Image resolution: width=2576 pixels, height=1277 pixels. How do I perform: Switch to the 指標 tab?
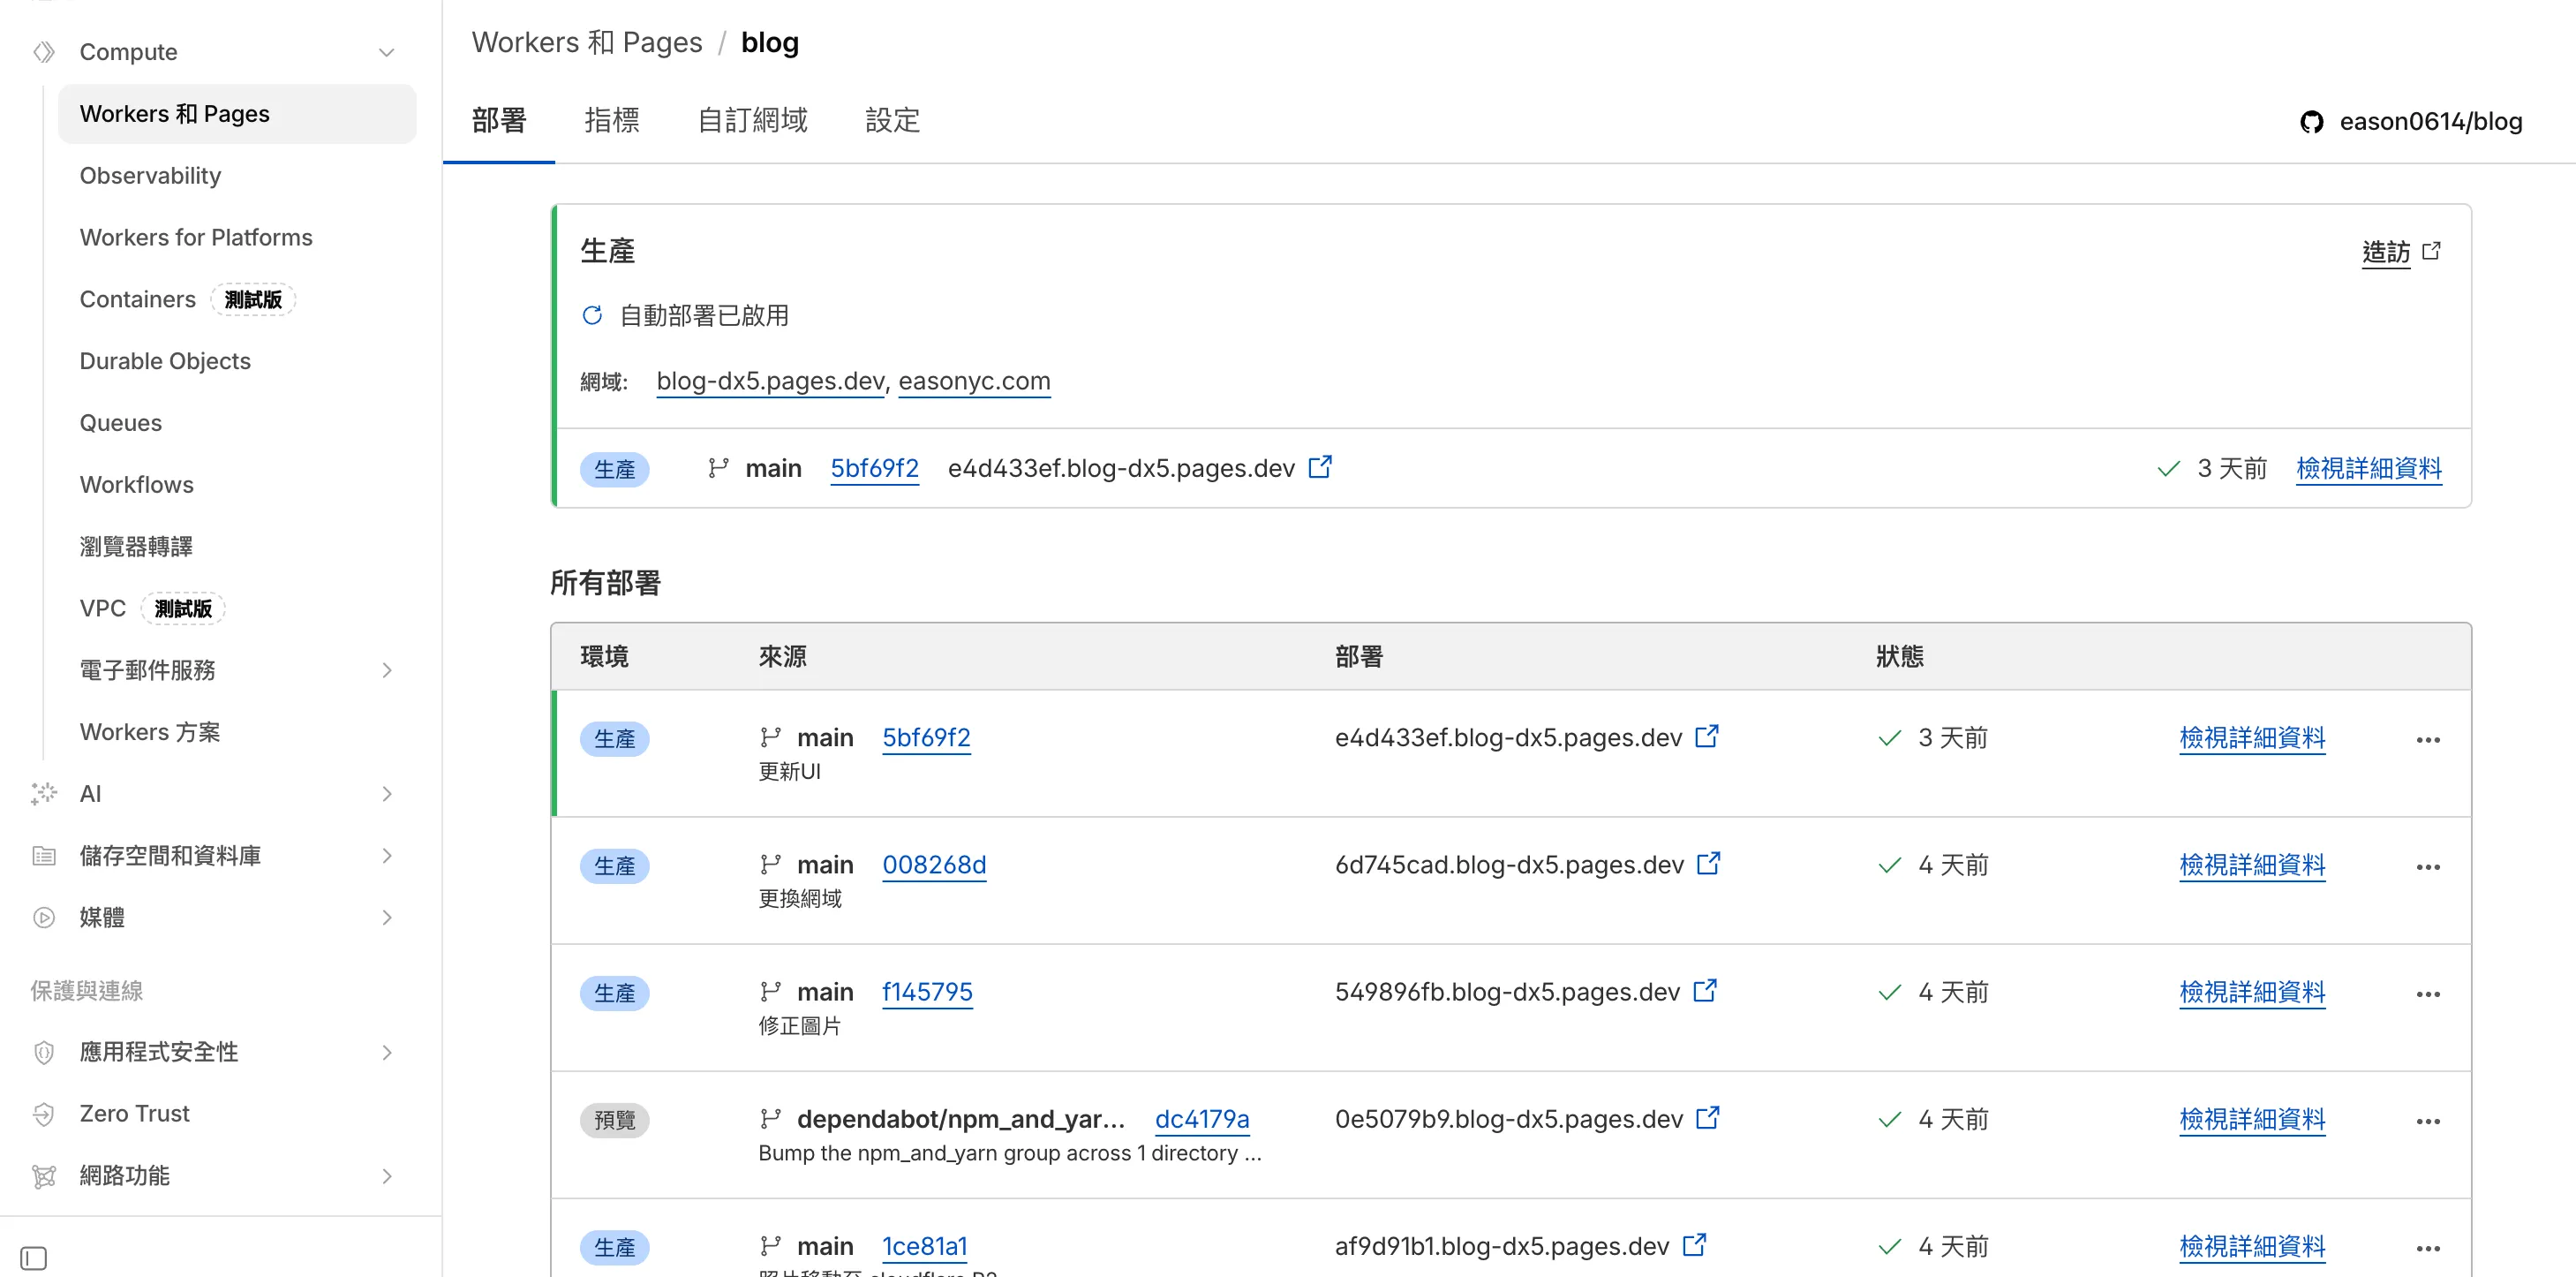pos(611,121)
